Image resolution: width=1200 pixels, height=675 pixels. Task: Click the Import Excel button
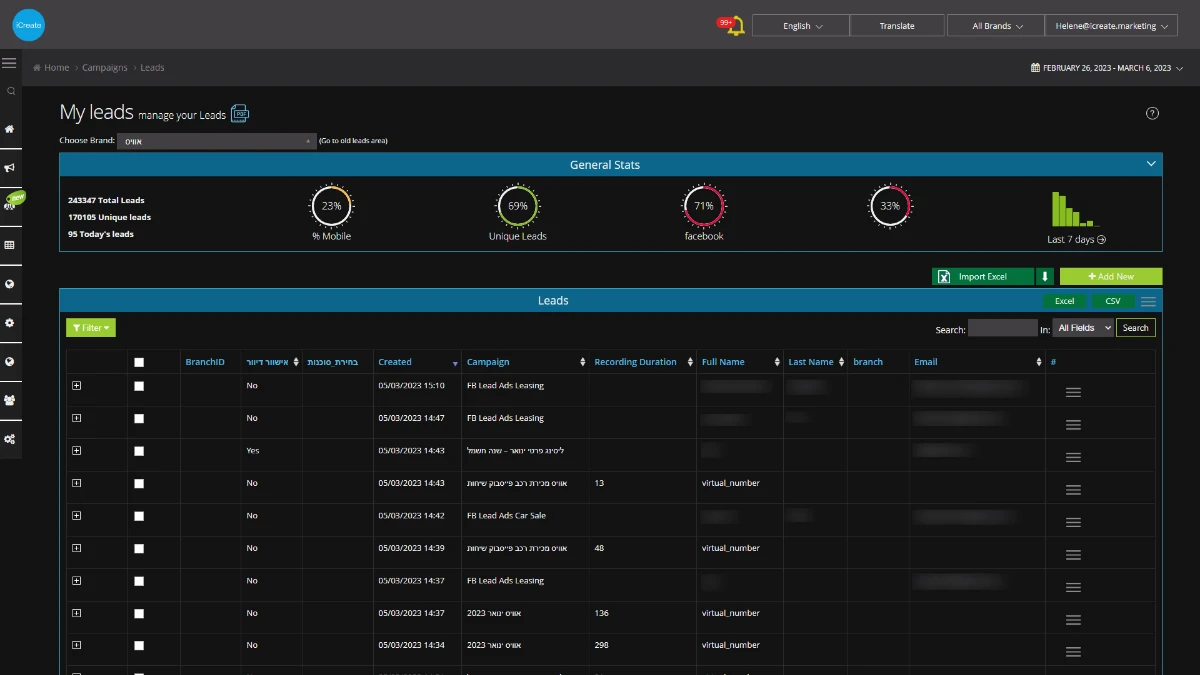pos(983,277)
